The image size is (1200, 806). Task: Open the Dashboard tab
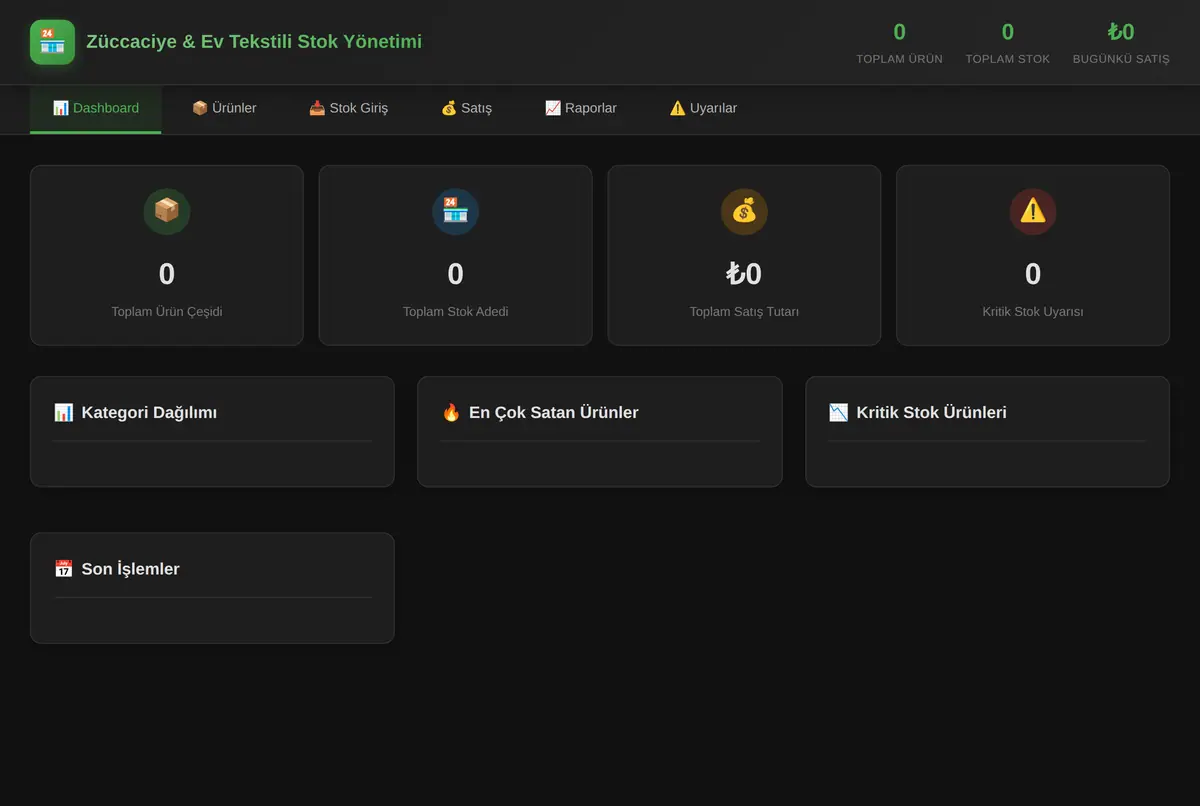tap(96, 108)
